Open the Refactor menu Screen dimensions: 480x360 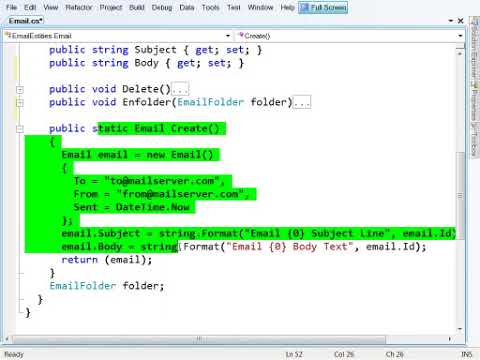(79, 7)
